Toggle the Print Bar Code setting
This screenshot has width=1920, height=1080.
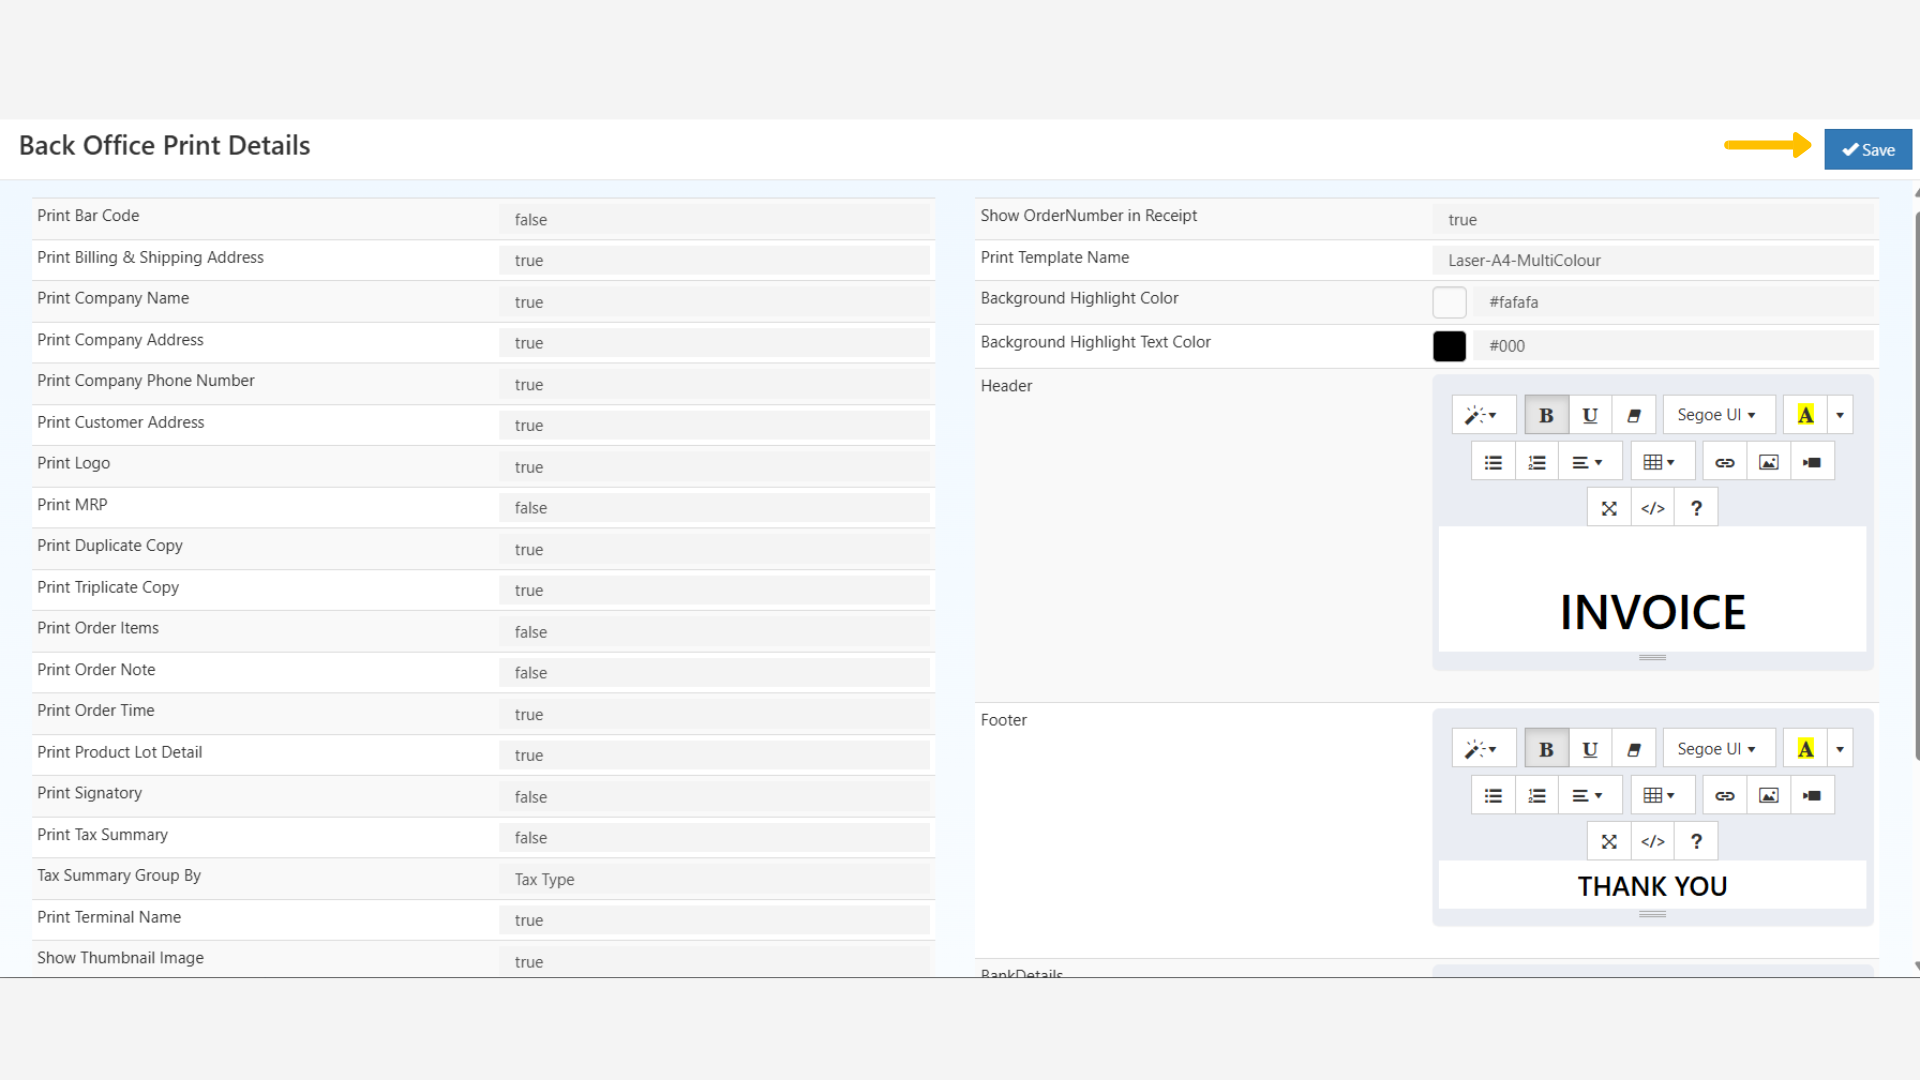coord(715,219)
